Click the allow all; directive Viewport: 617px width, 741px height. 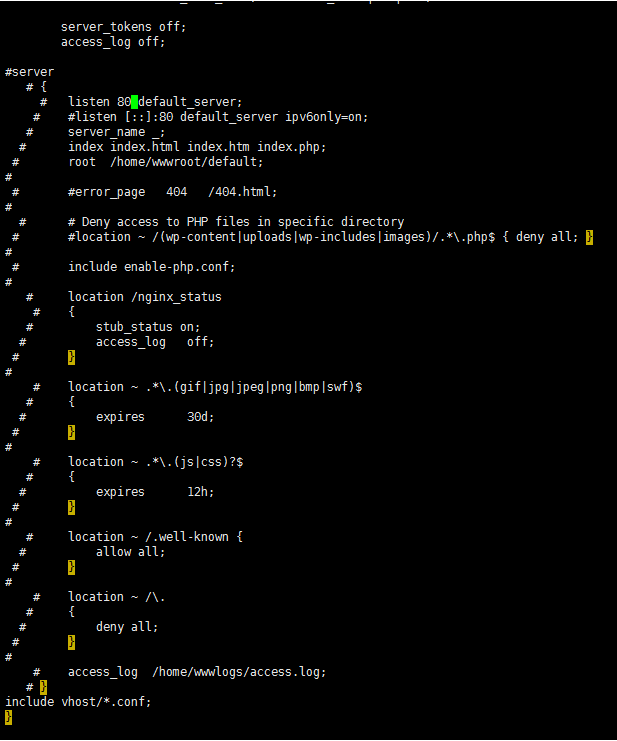(130, 552)
